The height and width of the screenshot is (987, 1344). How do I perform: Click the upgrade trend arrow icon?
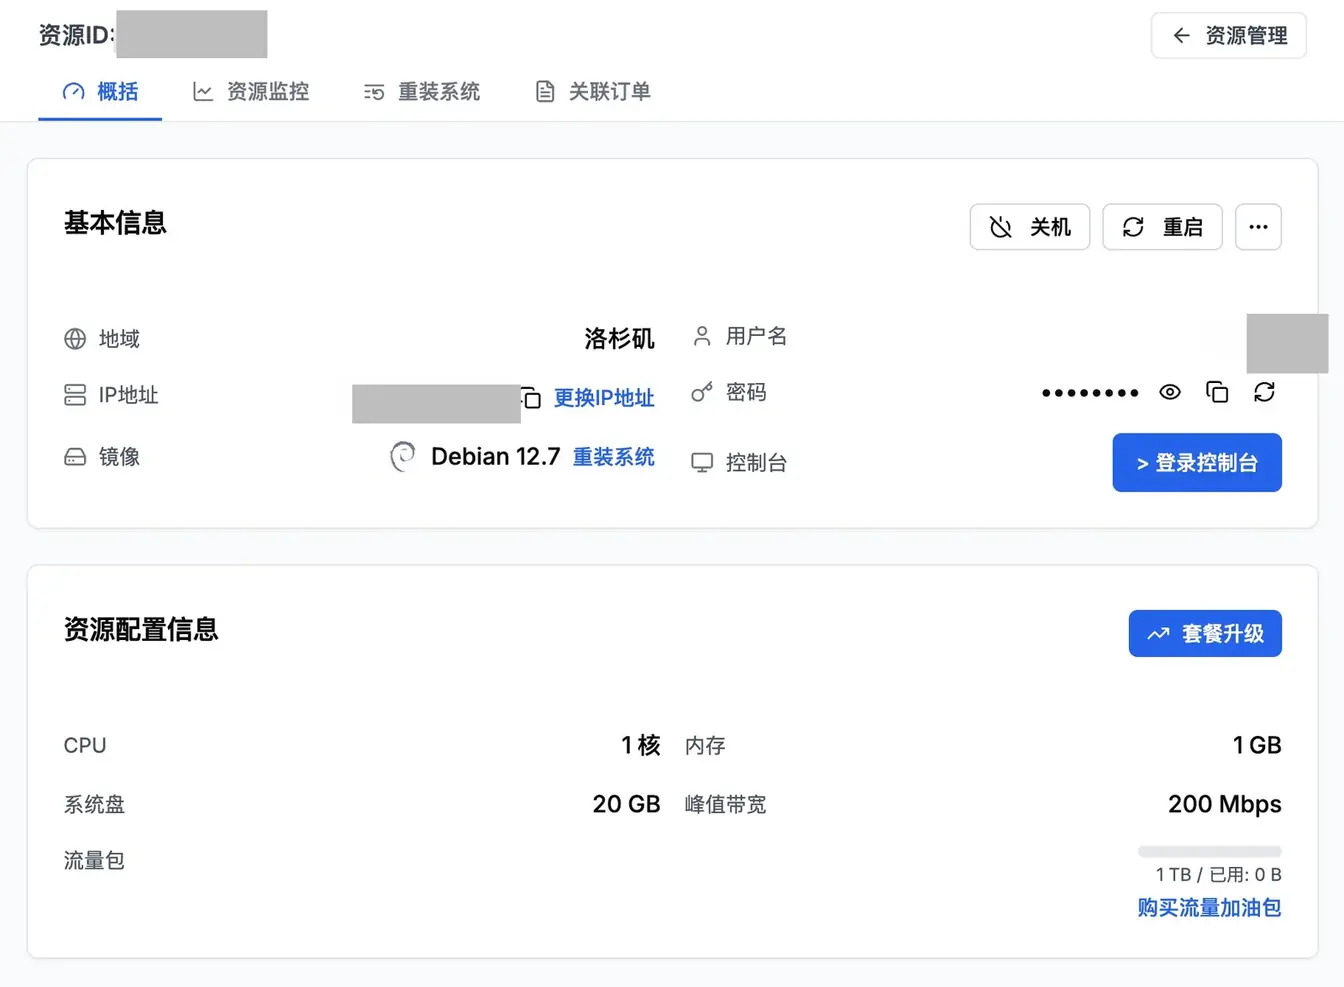(1158, 634)
